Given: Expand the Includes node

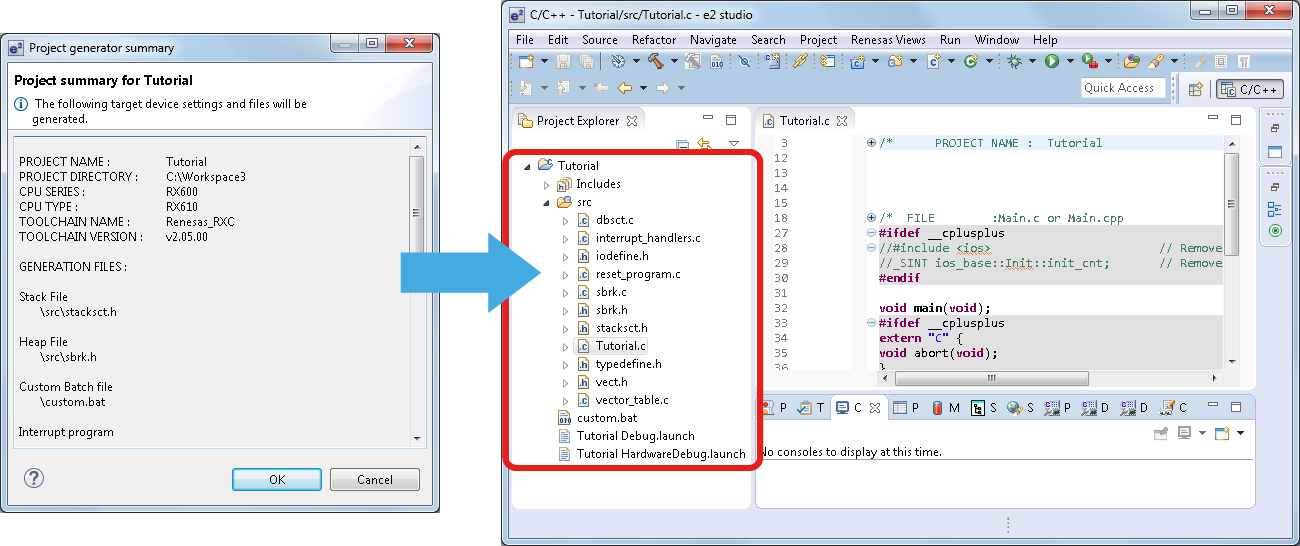Looking at the screenshot, I should (x=546, y=184).
